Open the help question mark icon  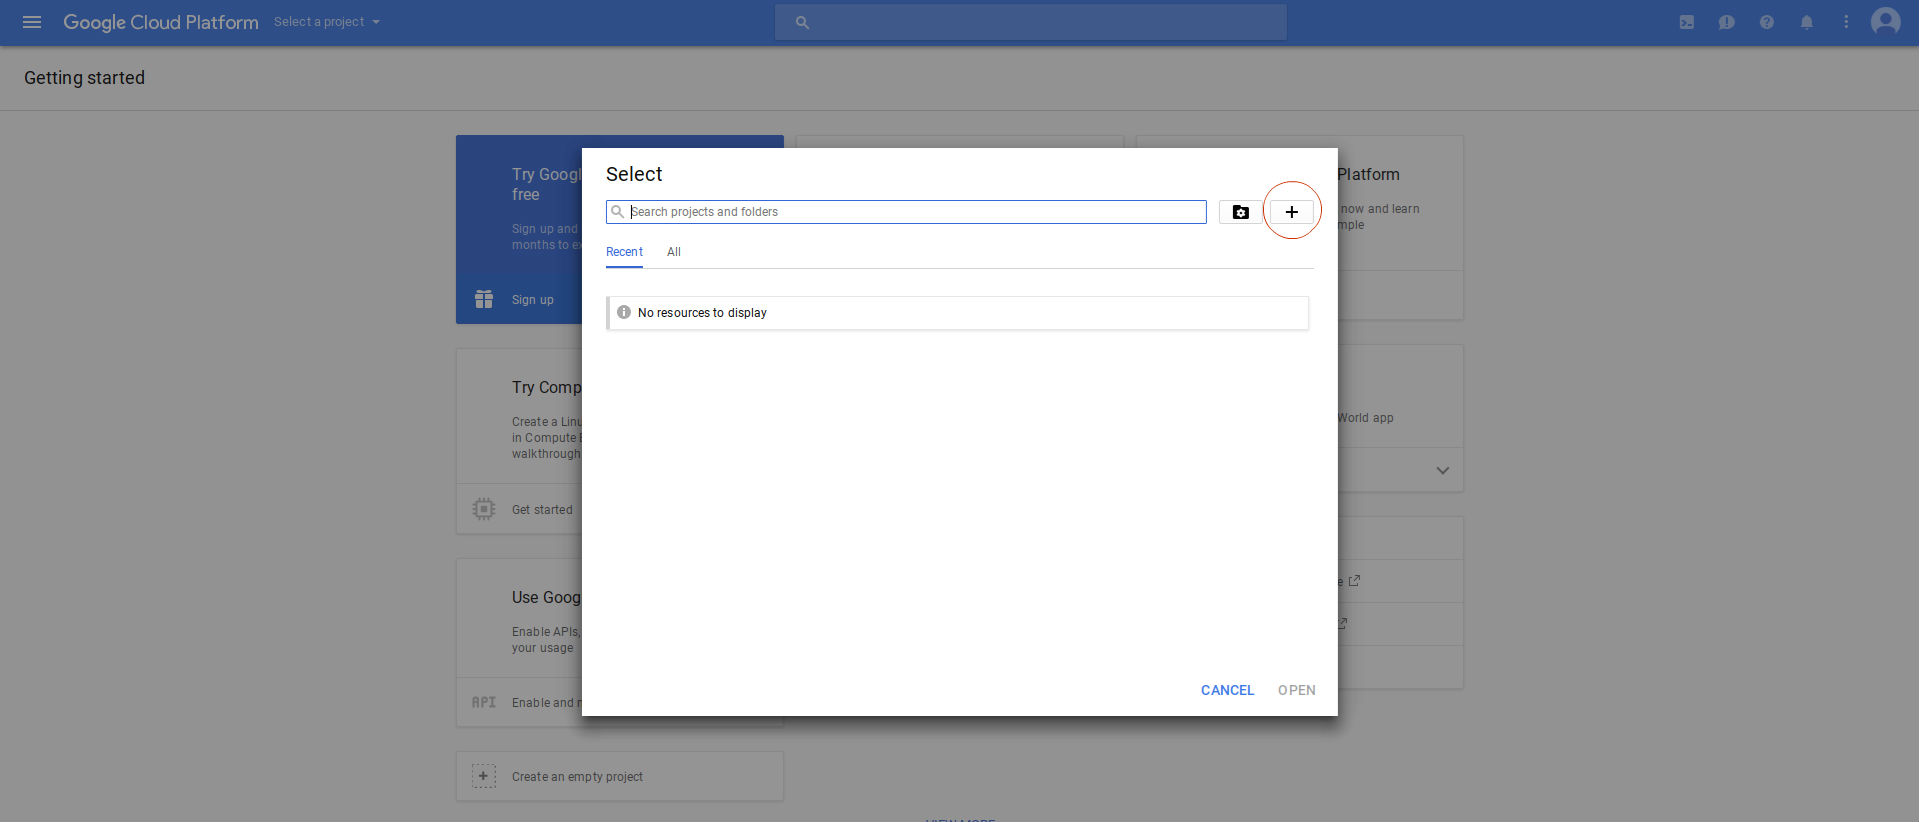(x=1767, y=22)
